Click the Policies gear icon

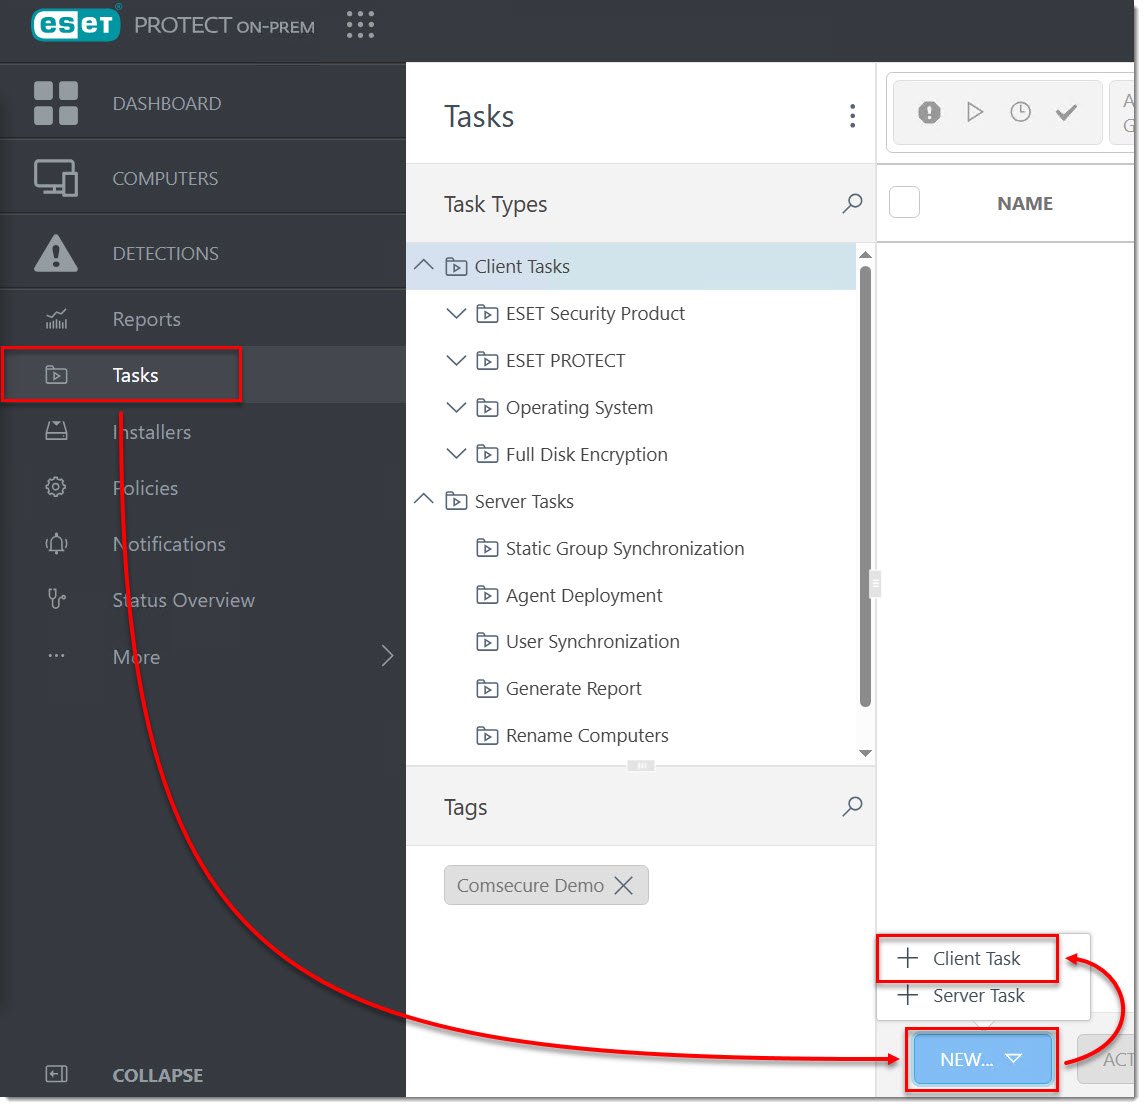pyautogui.click(x=56, y=487)
